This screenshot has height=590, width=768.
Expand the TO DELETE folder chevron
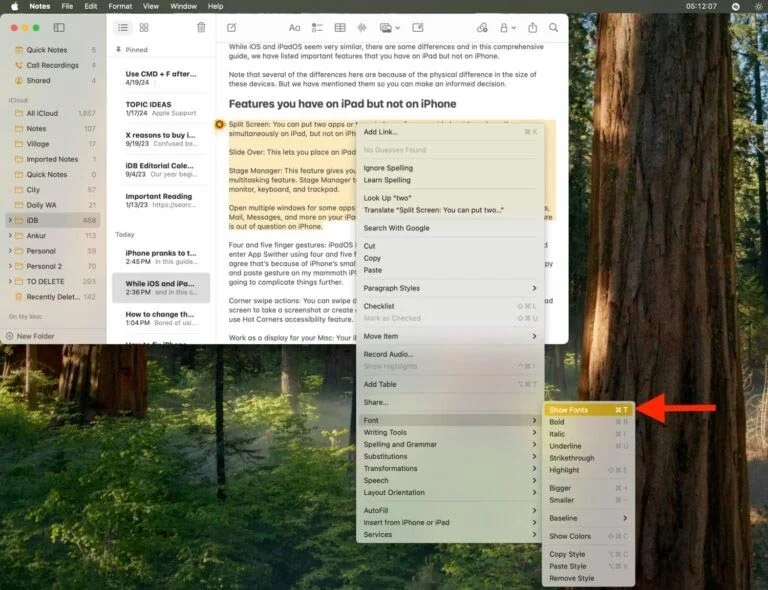coord(10,282)
